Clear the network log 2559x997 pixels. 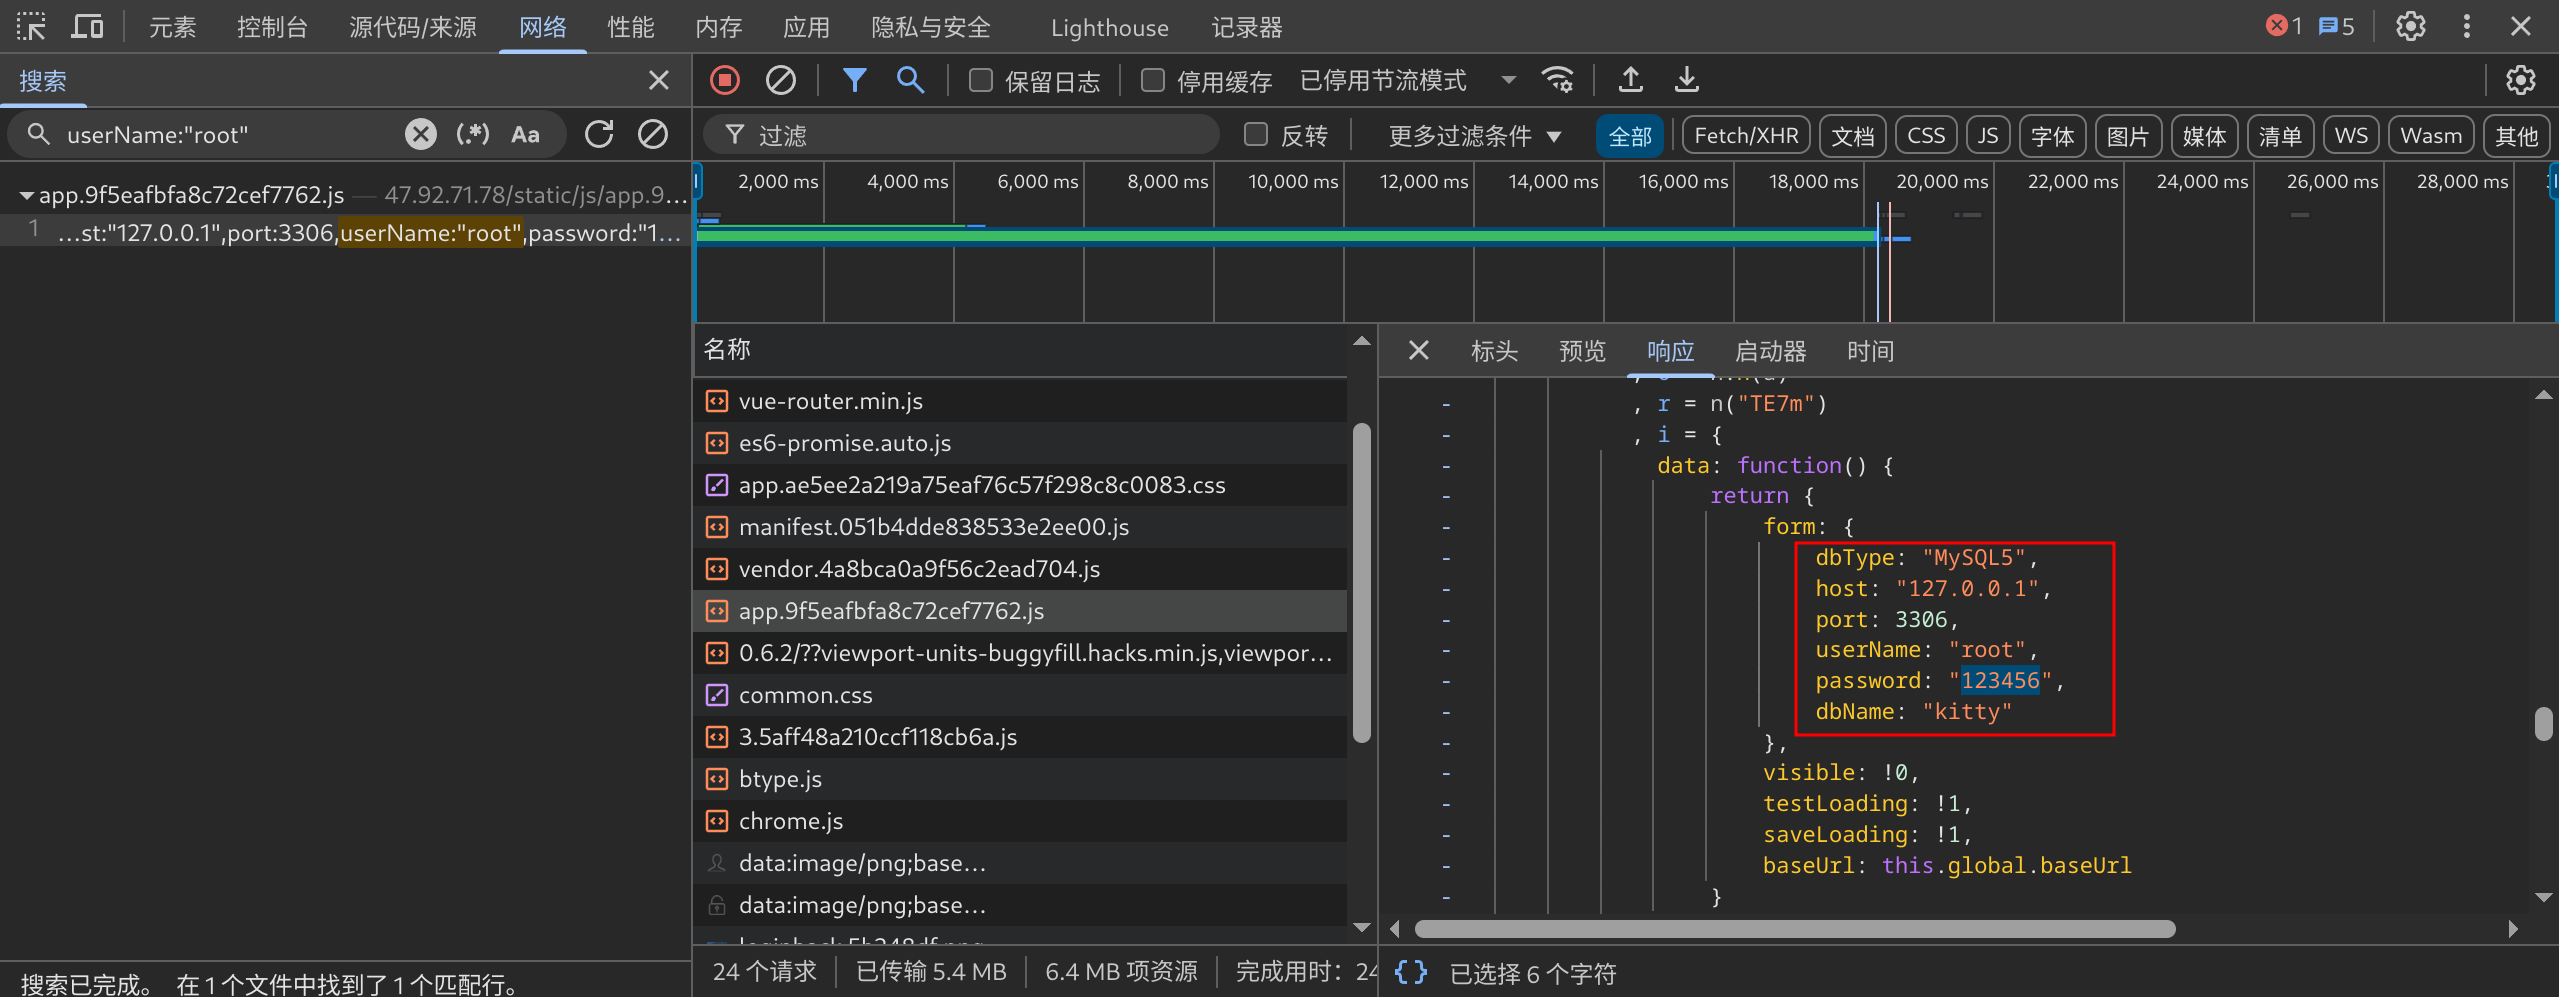(781, 80)
